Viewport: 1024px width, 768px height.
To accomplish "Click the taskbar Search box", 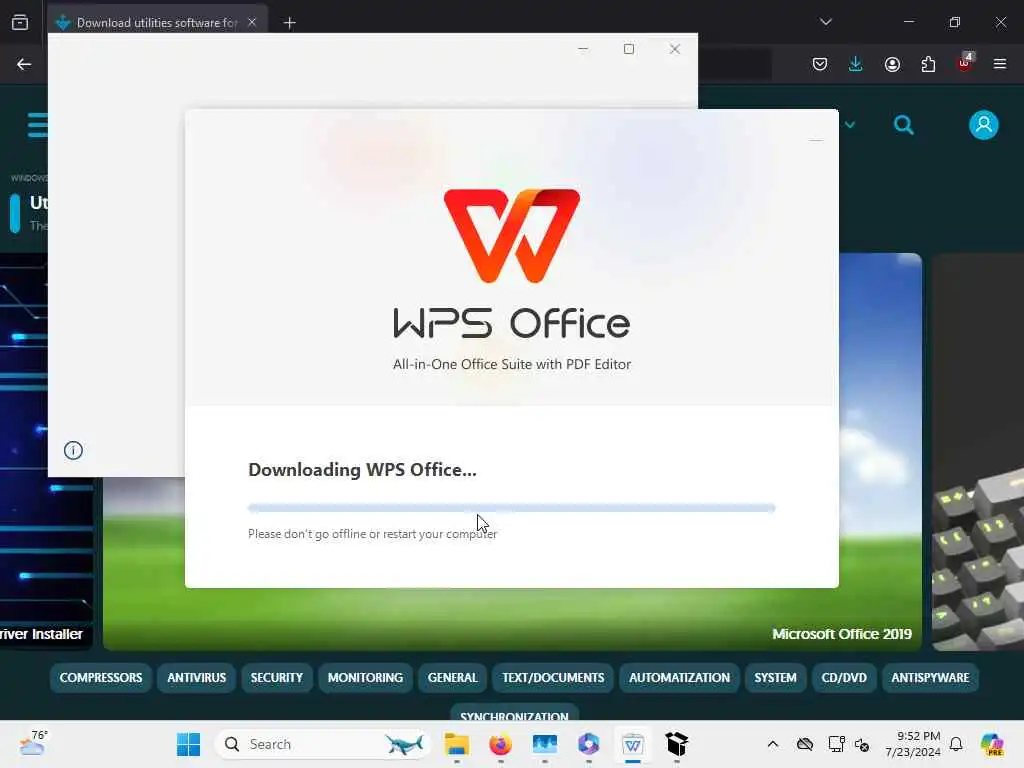I will (x=323, y=744).
